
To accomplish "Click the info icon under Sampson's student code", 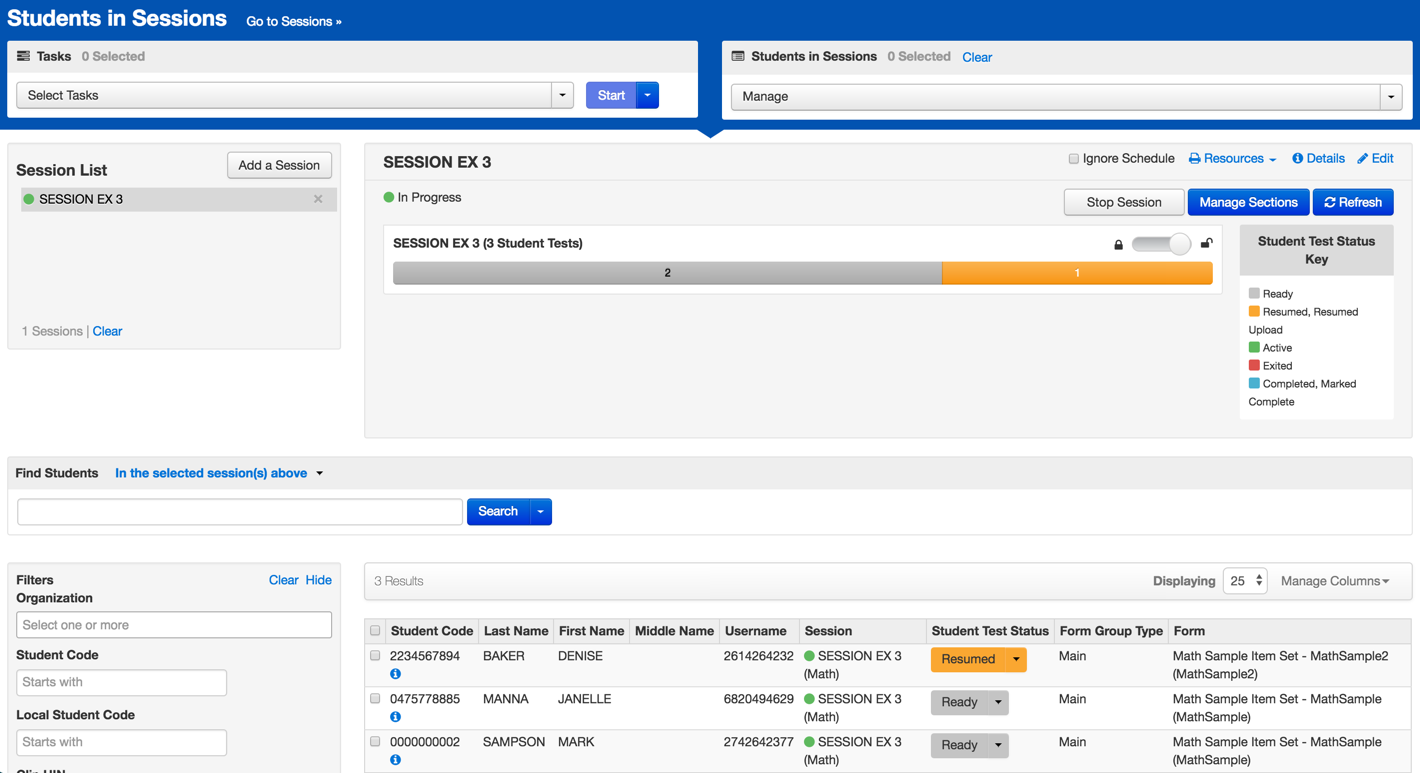I will 395,761.
